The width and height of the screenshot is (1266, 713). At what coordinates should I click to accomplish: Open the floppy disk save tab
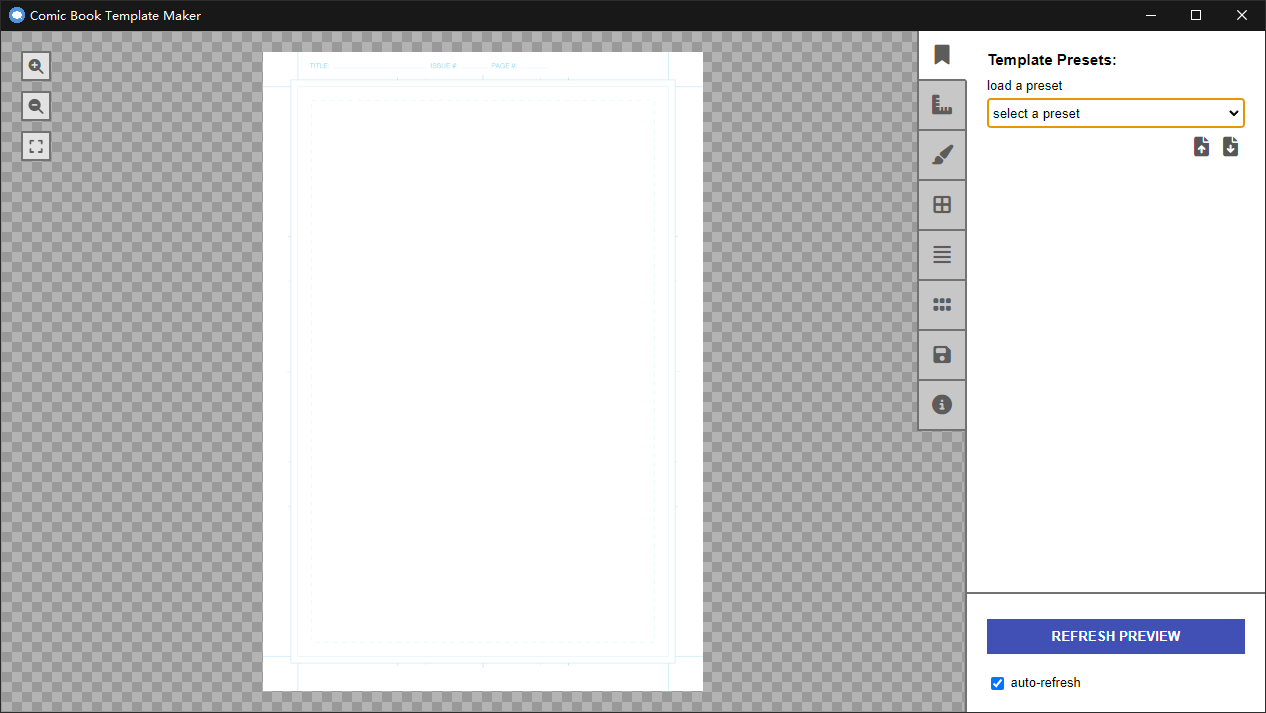[942, 355]
